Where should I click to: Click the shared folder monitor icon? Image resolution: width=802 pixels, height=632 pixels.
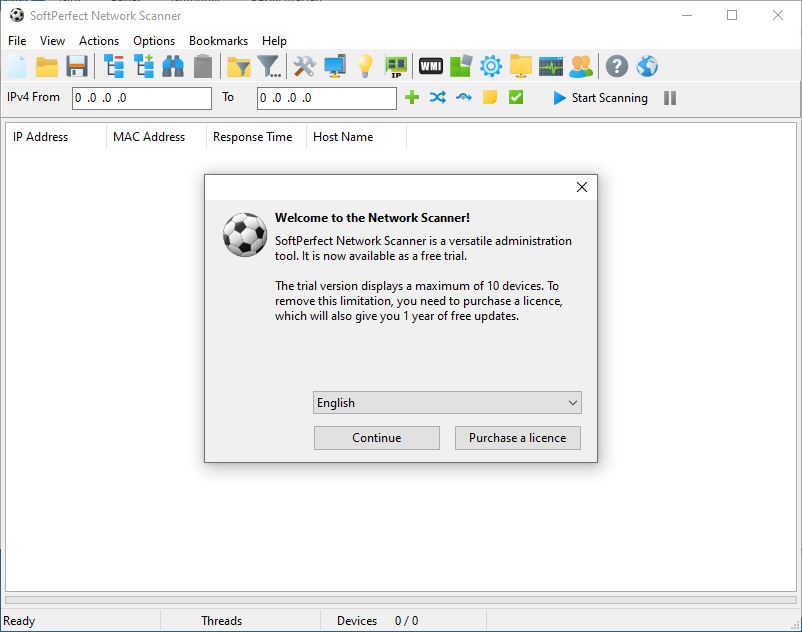click(x=521, y=66)
